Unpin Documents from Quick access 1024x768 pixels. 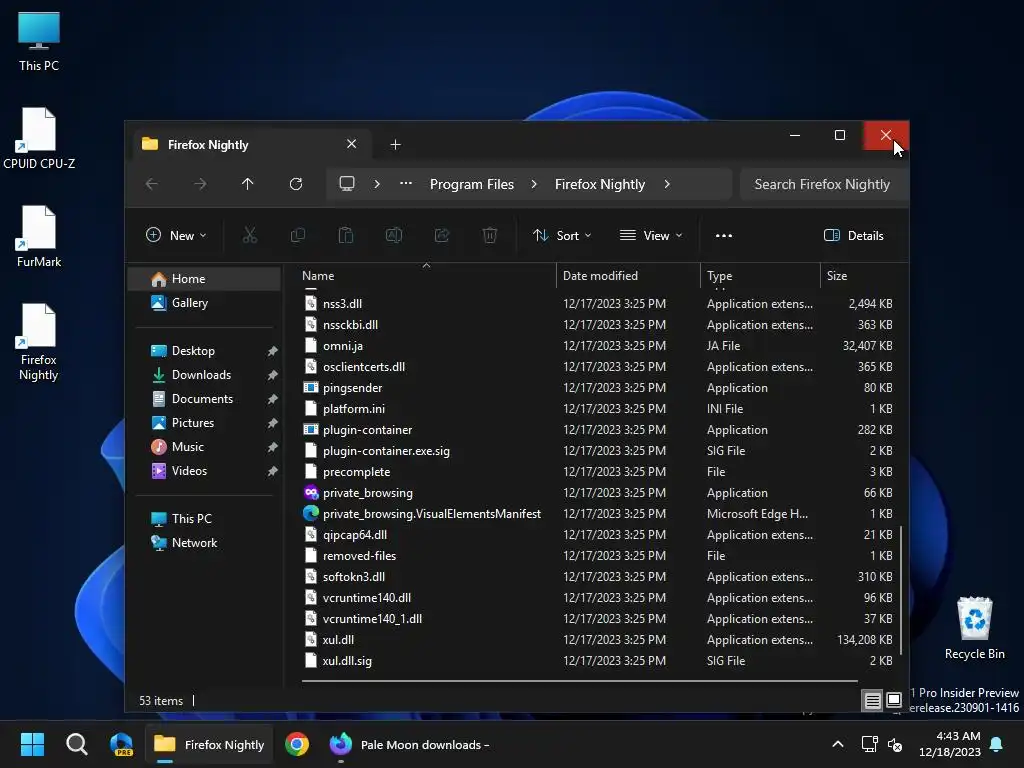pos(272,399)
